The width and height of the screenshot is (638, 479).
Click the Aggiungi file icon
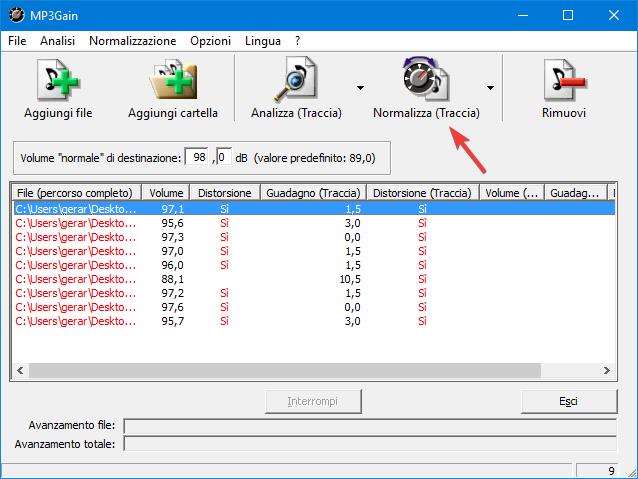coord(58,79)
